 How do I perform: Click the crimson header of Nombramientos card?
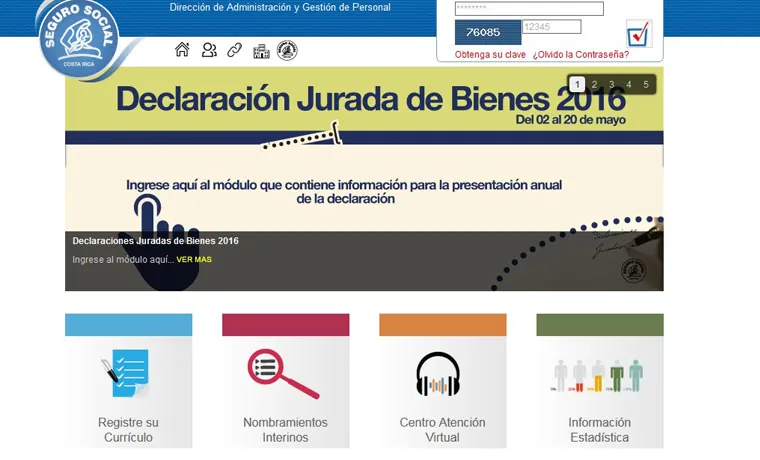(285, 325)
